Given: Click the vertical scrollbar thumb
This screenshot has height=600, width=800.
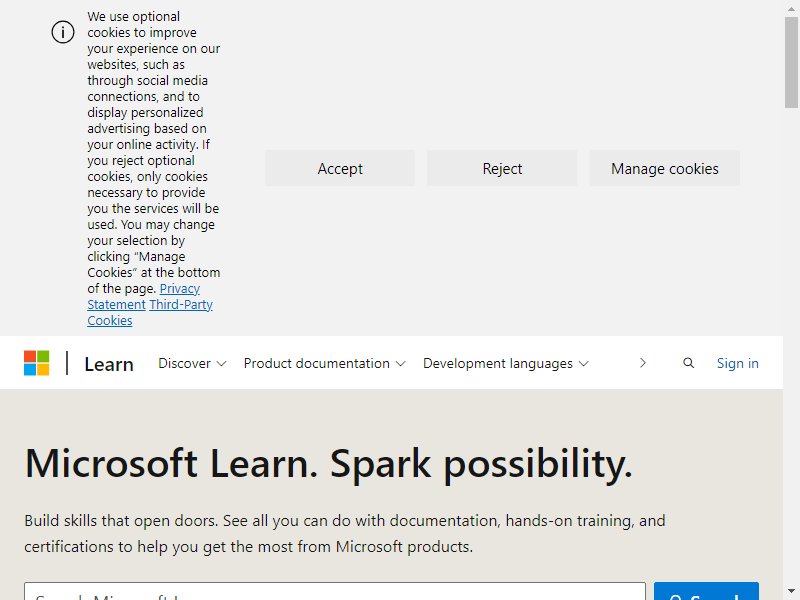Looking at the screenshot, I should tap(791, 62).
